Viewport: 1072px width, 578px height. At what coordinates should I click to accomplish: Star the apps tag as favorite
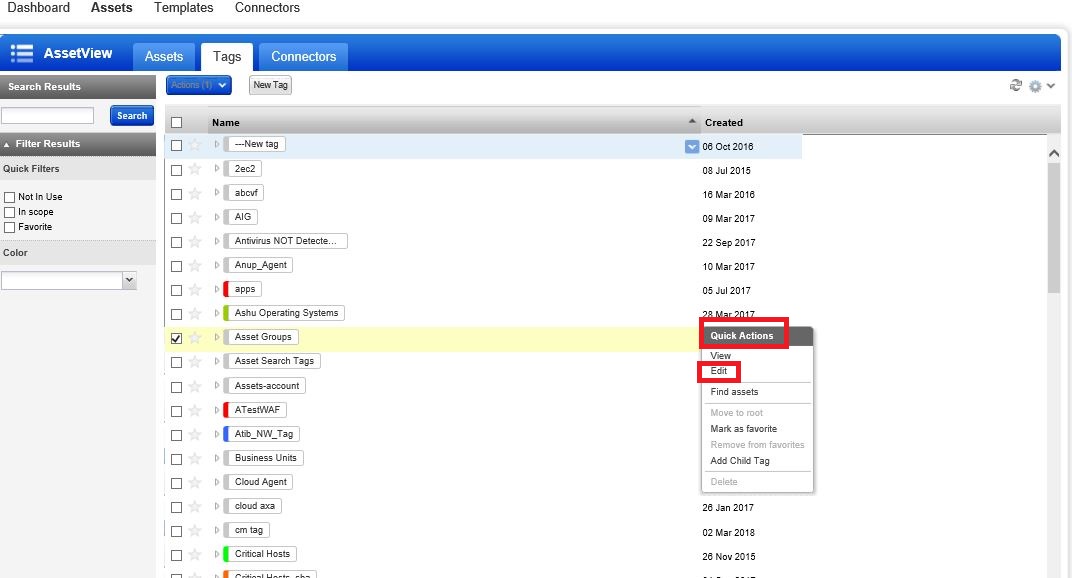tap(193, 289)
